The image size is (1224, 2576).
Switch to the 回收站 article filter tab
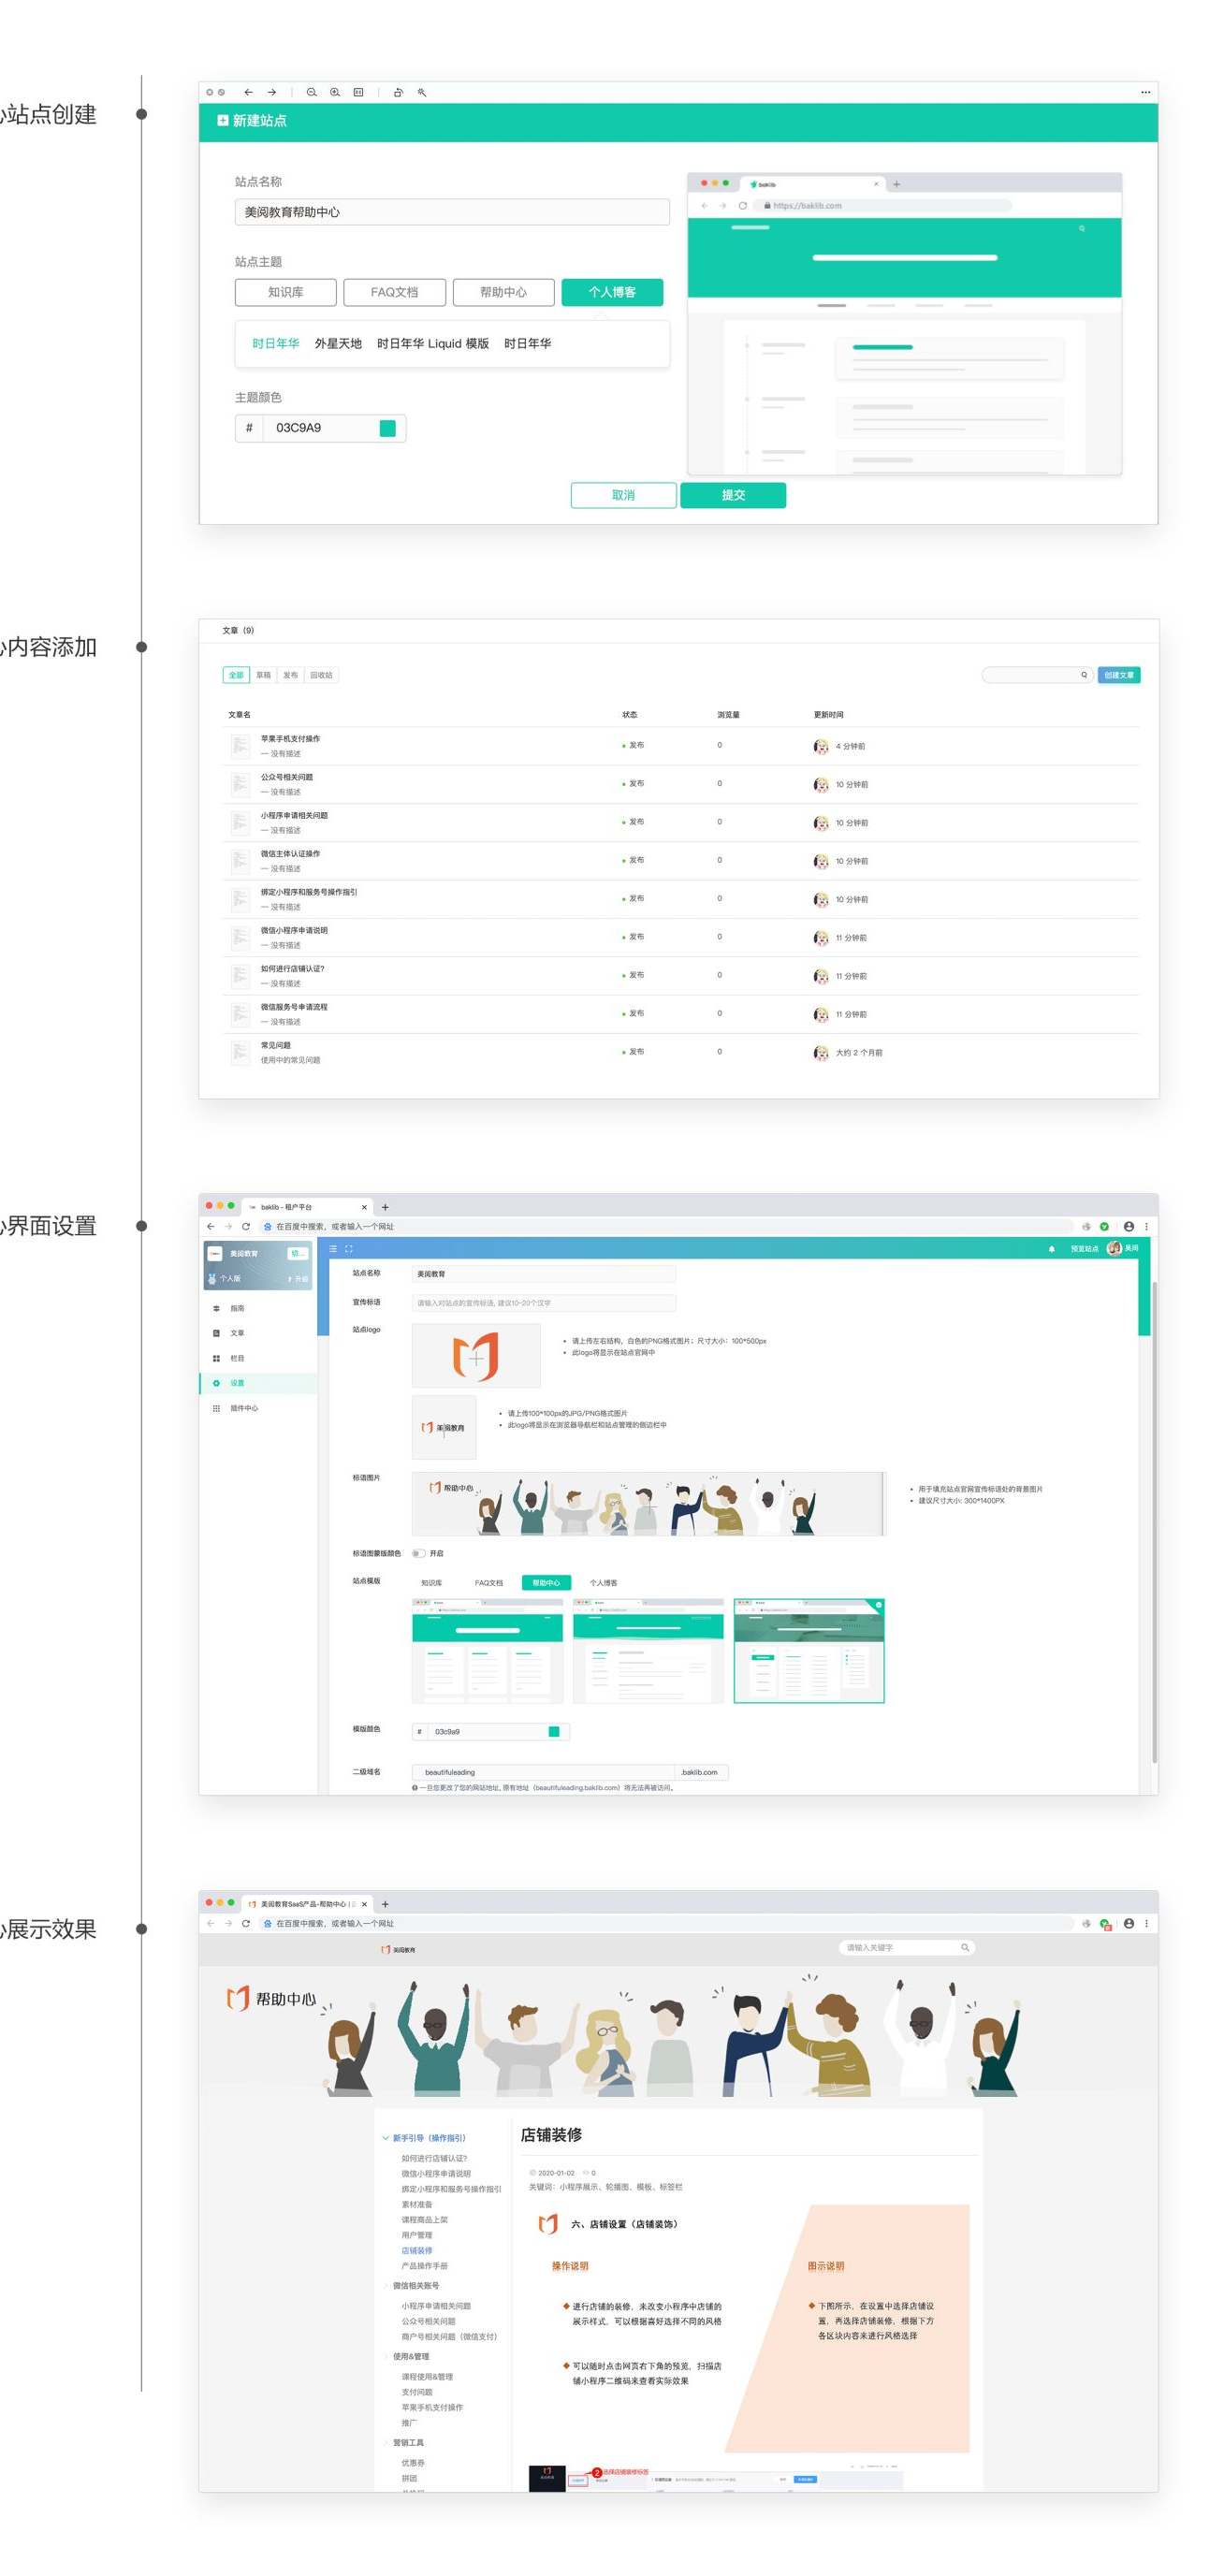321,675
